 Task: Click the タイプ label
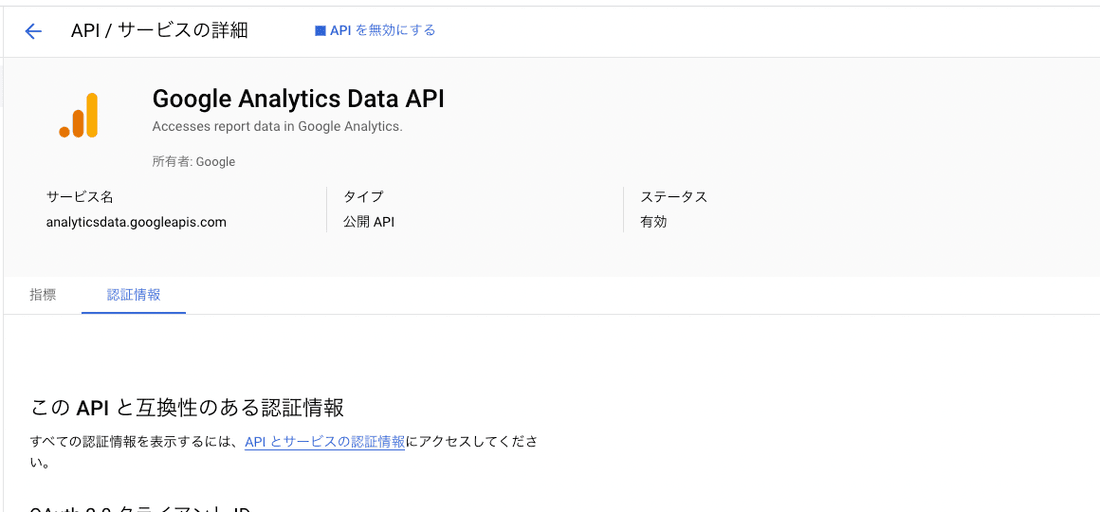[x=363, y=196]
